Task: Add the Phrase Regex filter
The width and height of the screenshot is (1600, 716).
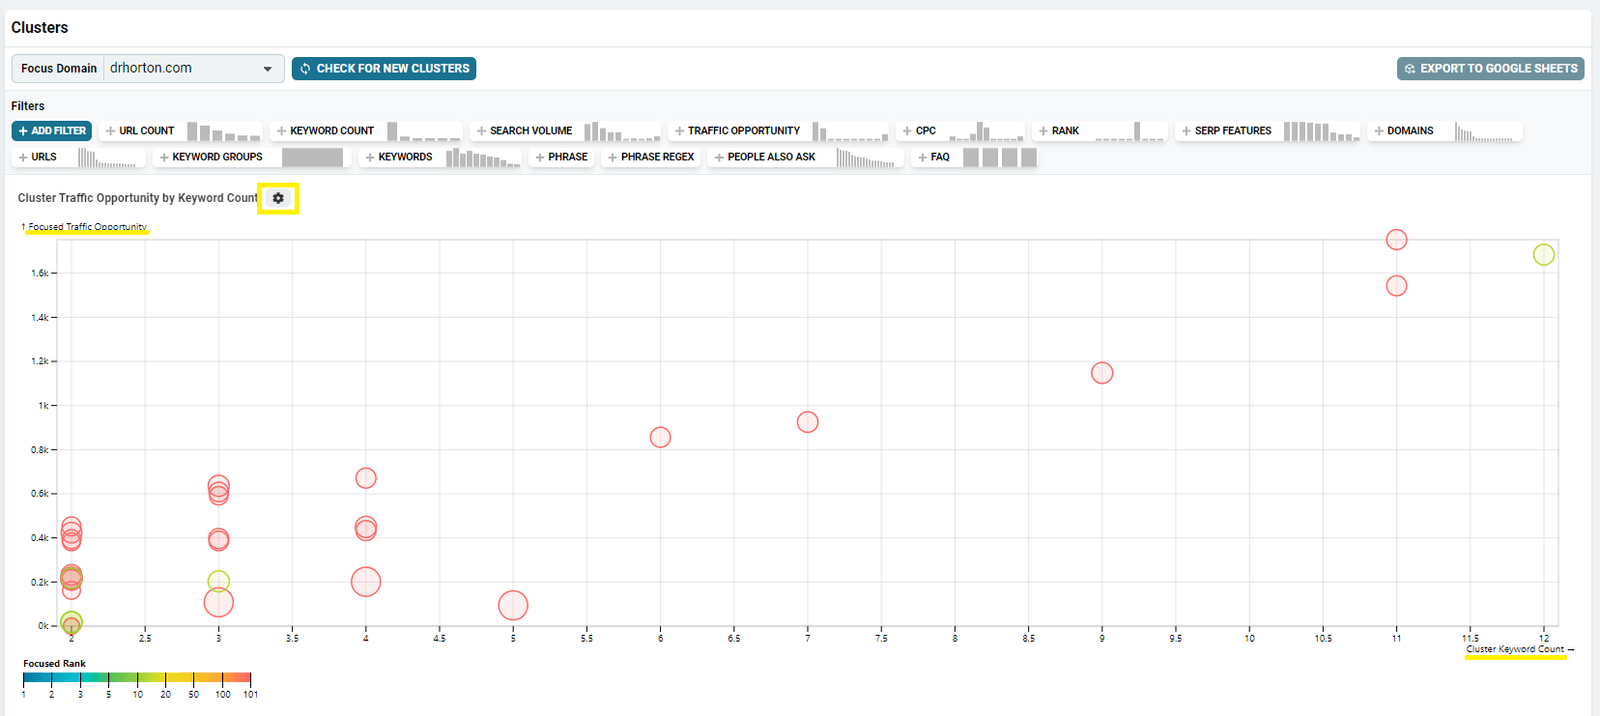Action: (x=651, y=157)
